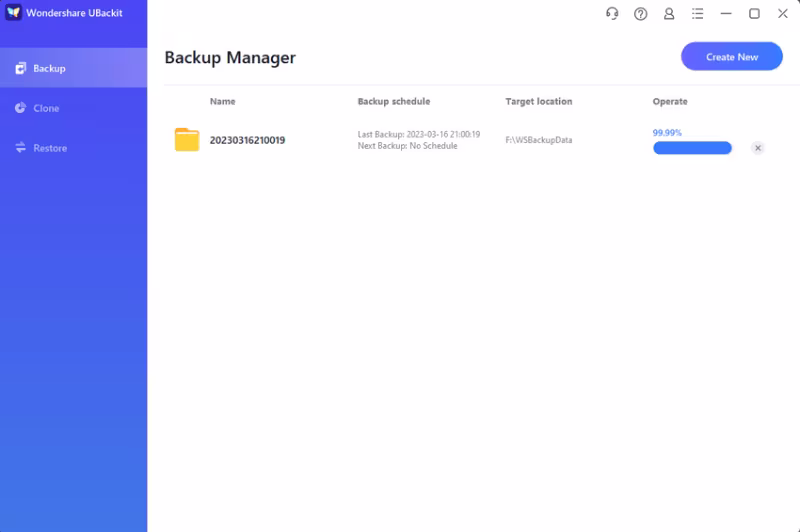Cancel the backup with the X icon
This screenshot has width=800, height=532.
[758, 148]
